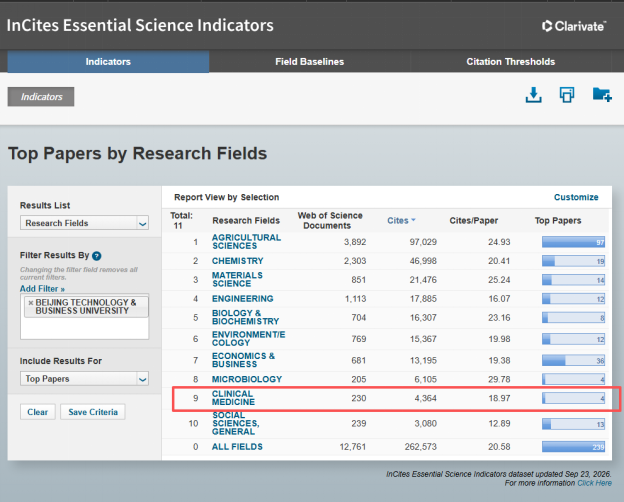Click the print/copy window icon
Screen dimensions: 624x502
pyautogui.click(x=567, y=95)
